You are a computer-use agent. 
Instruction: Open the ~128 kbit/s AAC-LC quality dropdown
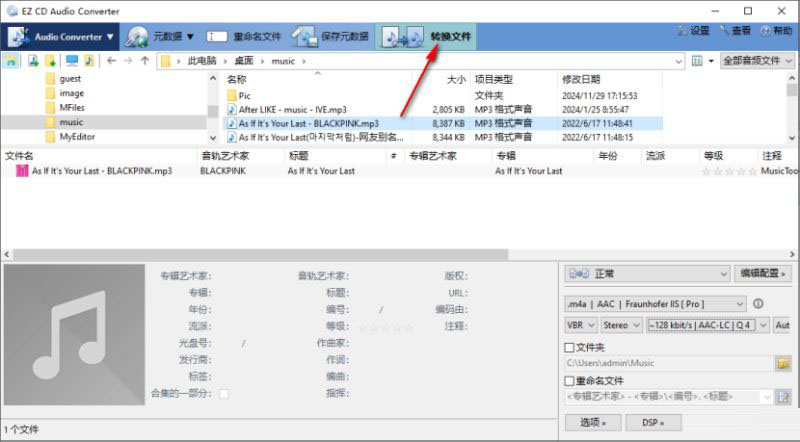tap(707, 325)
